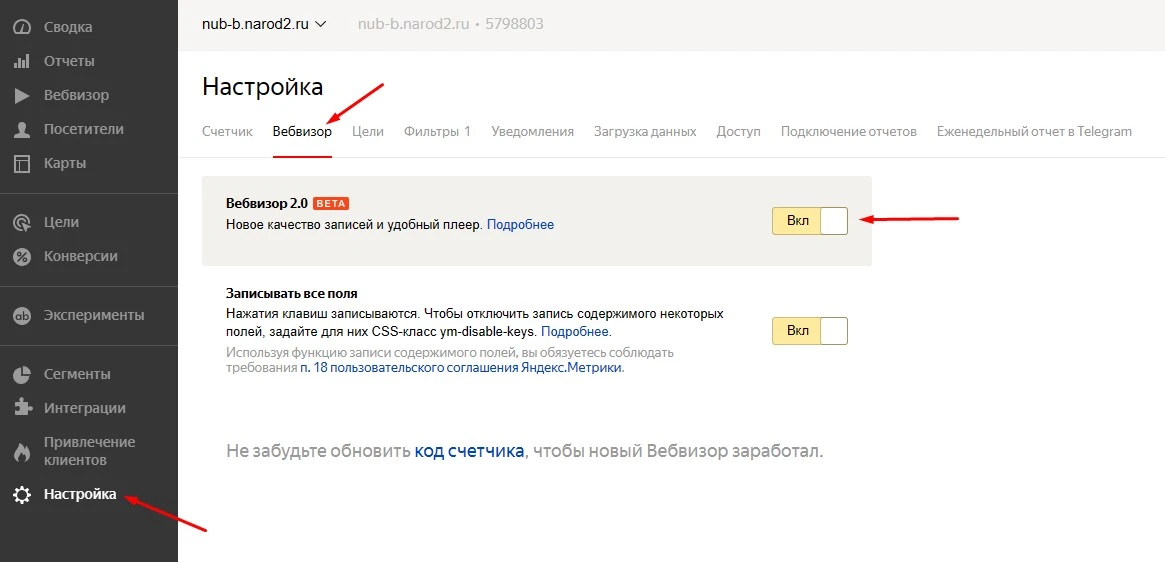Open Привлечение клиентов in the sidebar

pos(89,451)
